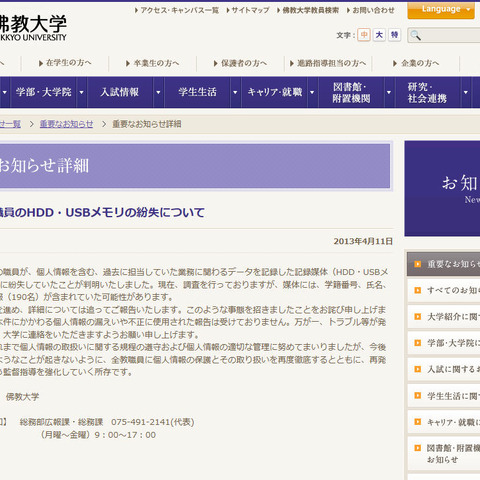Click the Bukkyo University logo

coord(33,28)
